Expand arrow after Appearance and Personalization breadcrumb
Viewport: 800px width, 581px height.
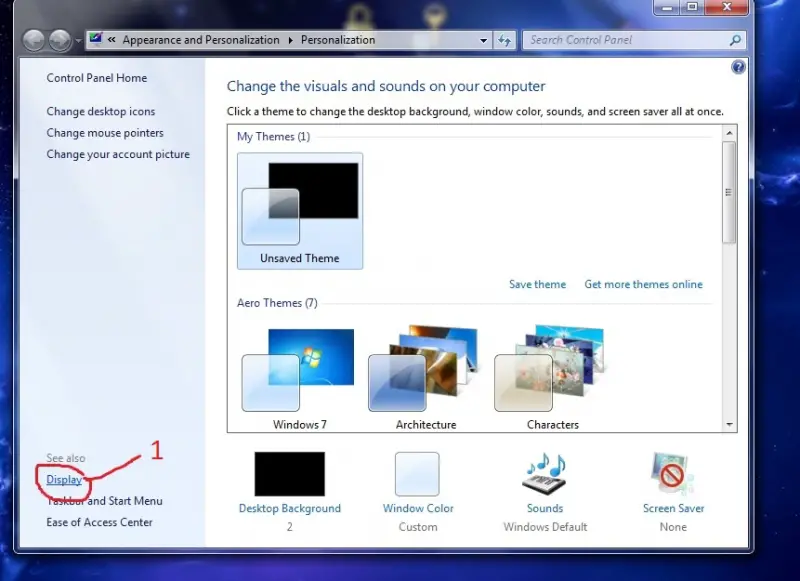click(x=290, y=40)
